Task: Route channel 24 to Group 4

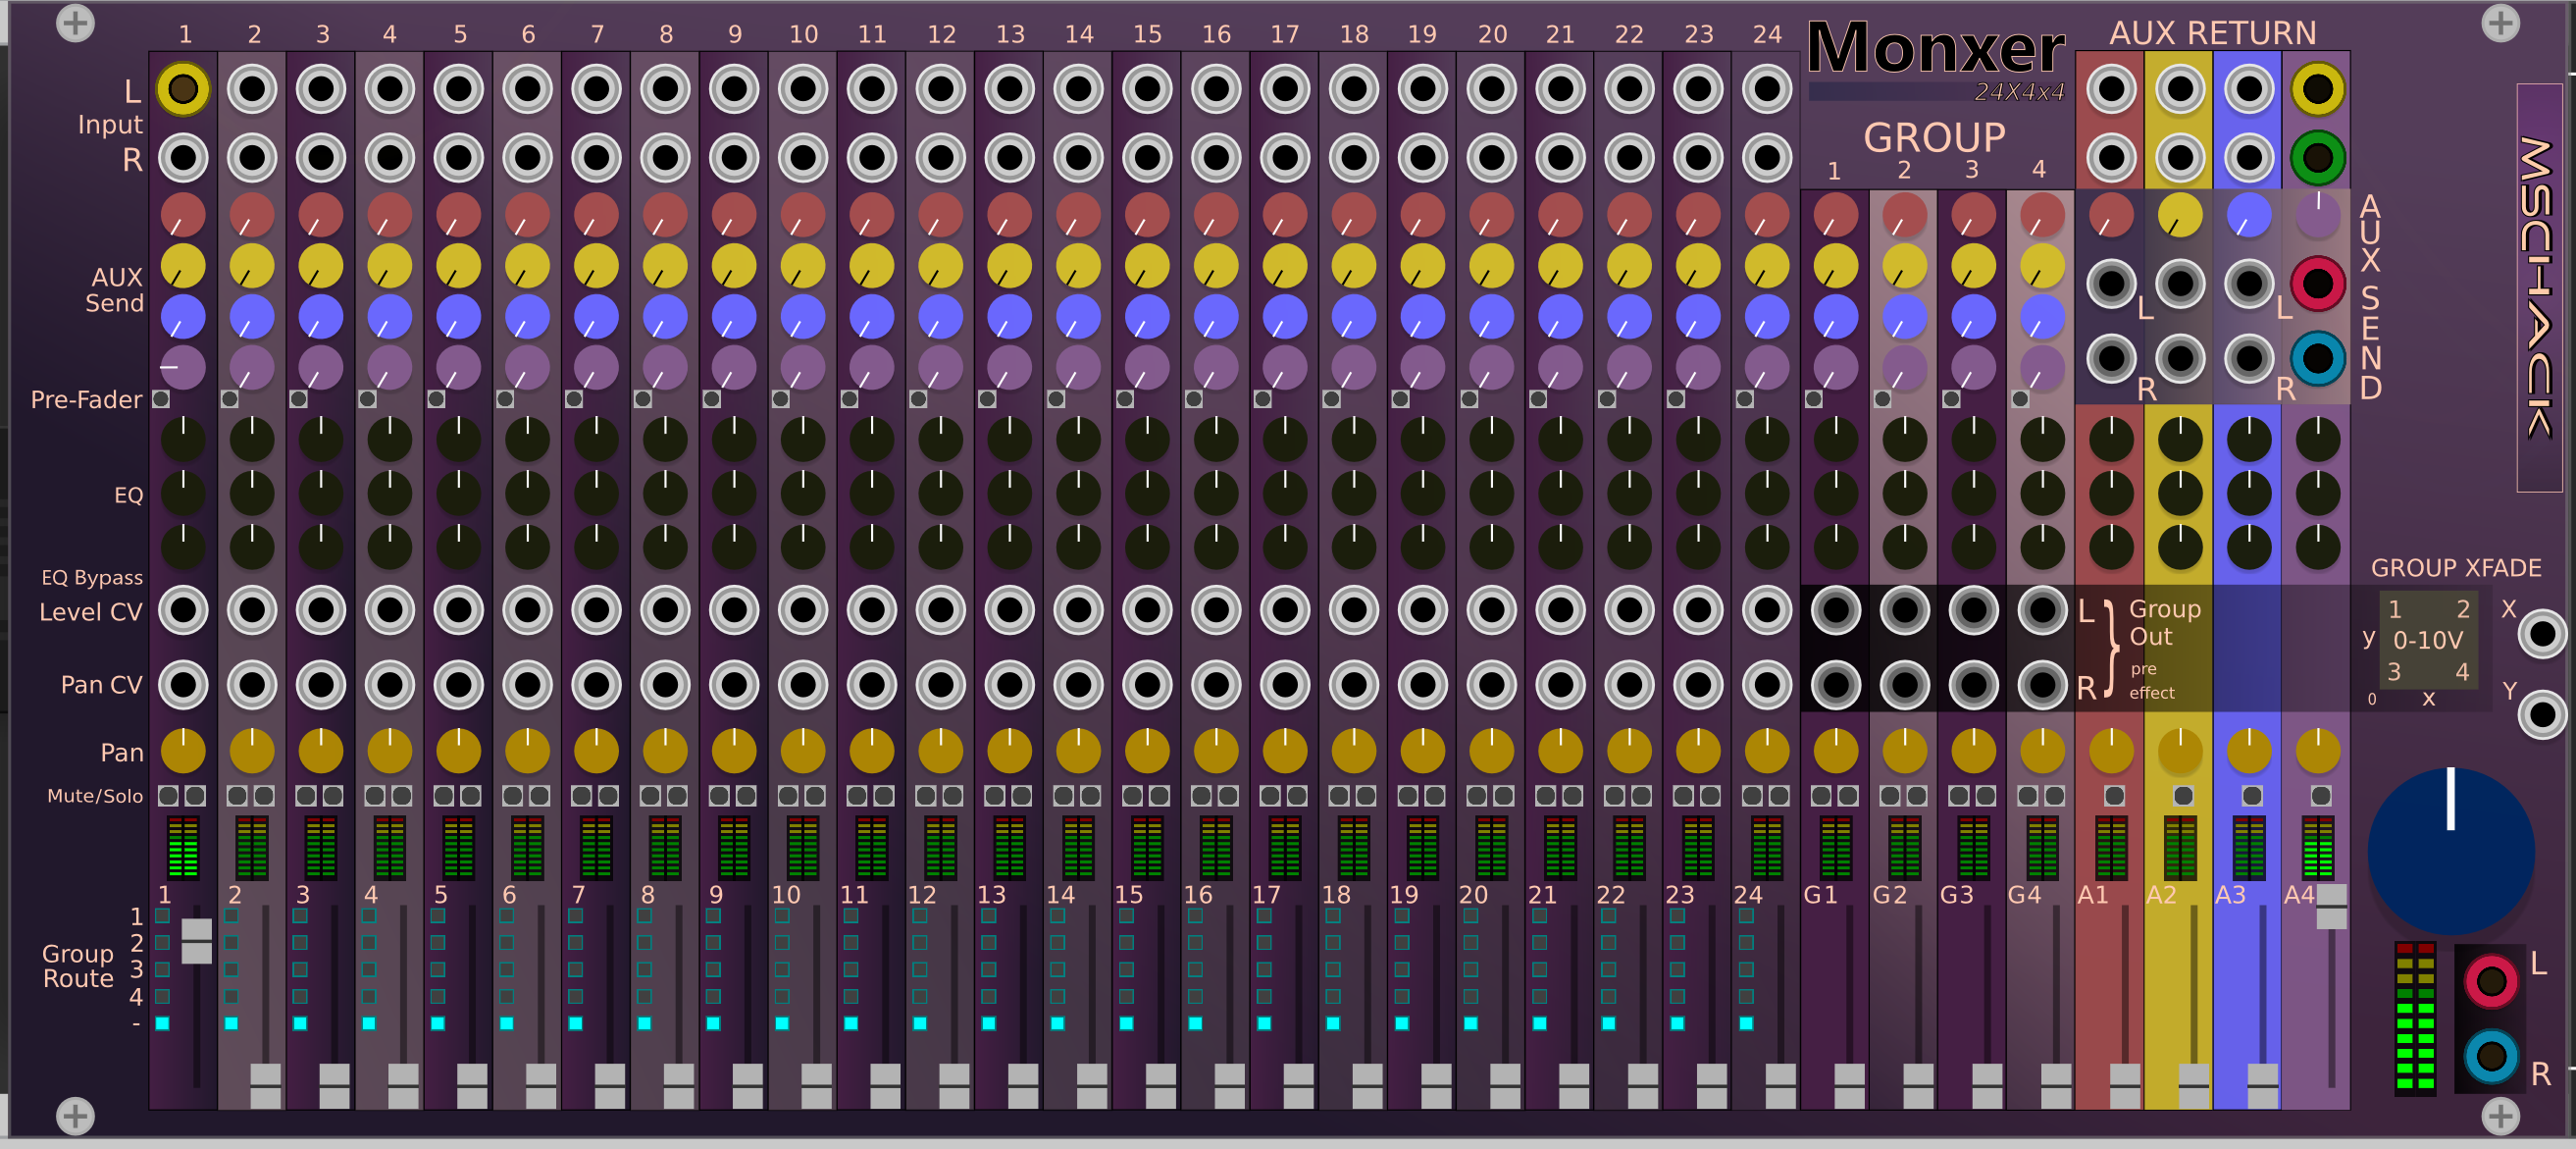Action: click(x=1746, y=997)
